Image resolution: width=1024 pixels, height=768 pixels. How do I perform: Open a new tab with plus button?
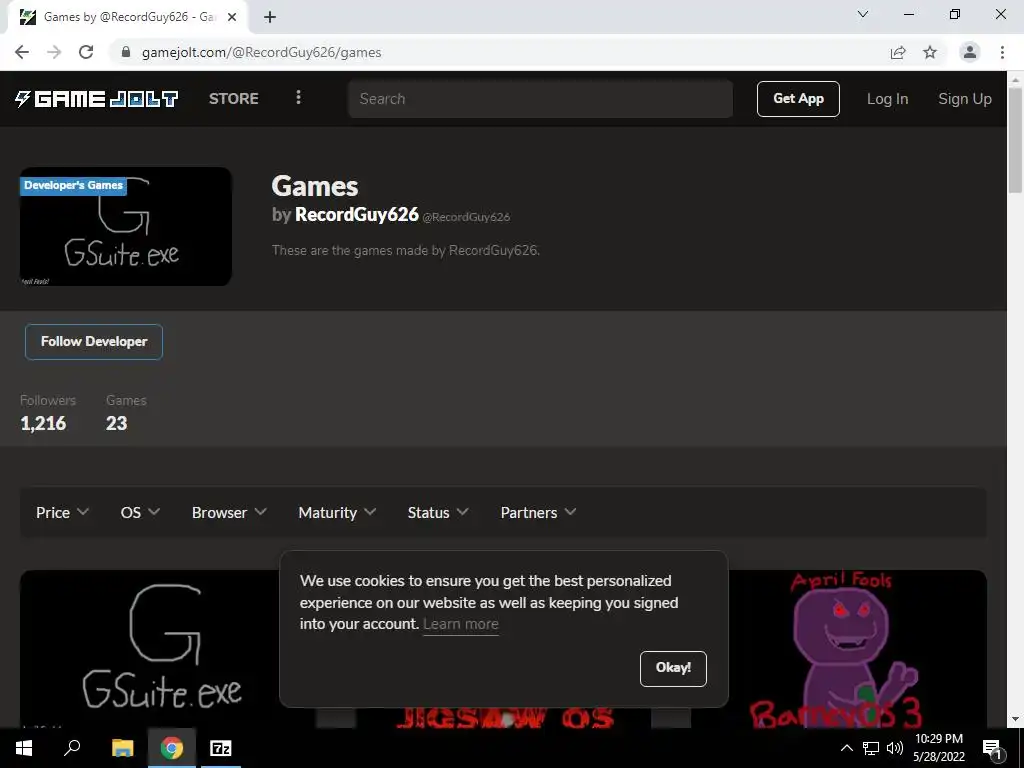[x=270, y=17]
